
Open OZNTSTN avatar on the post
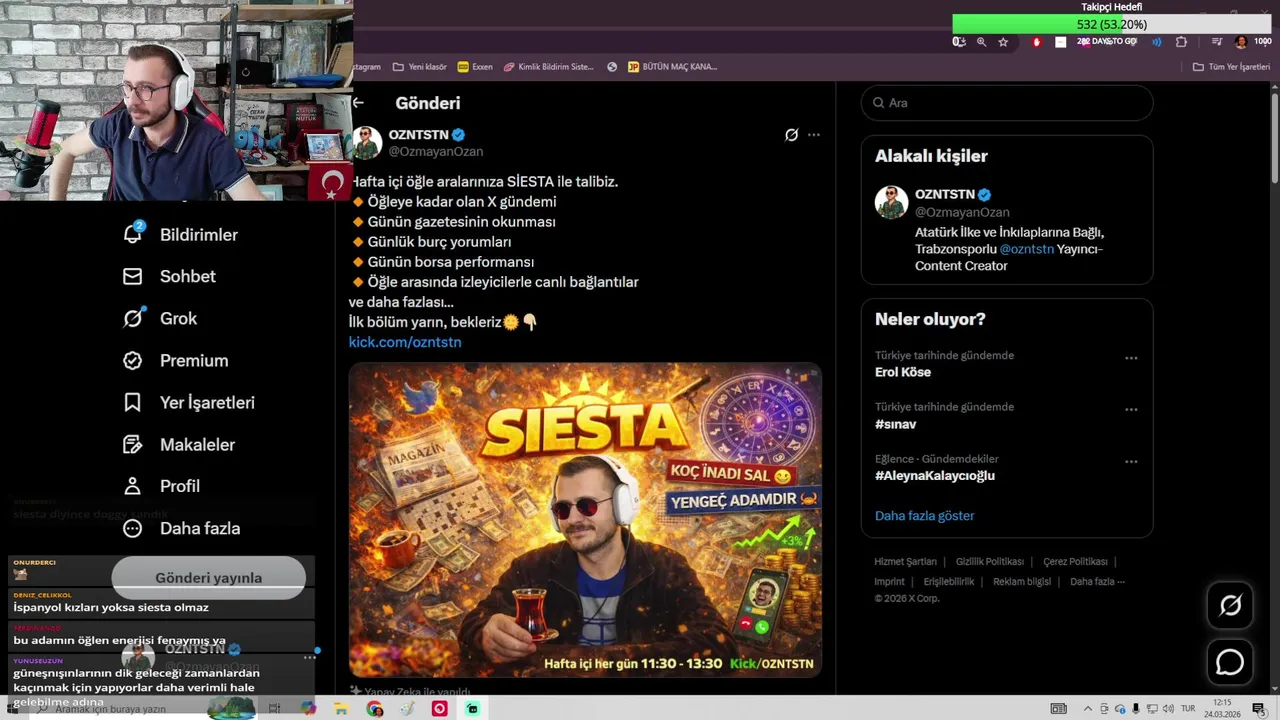click(366, 142)
